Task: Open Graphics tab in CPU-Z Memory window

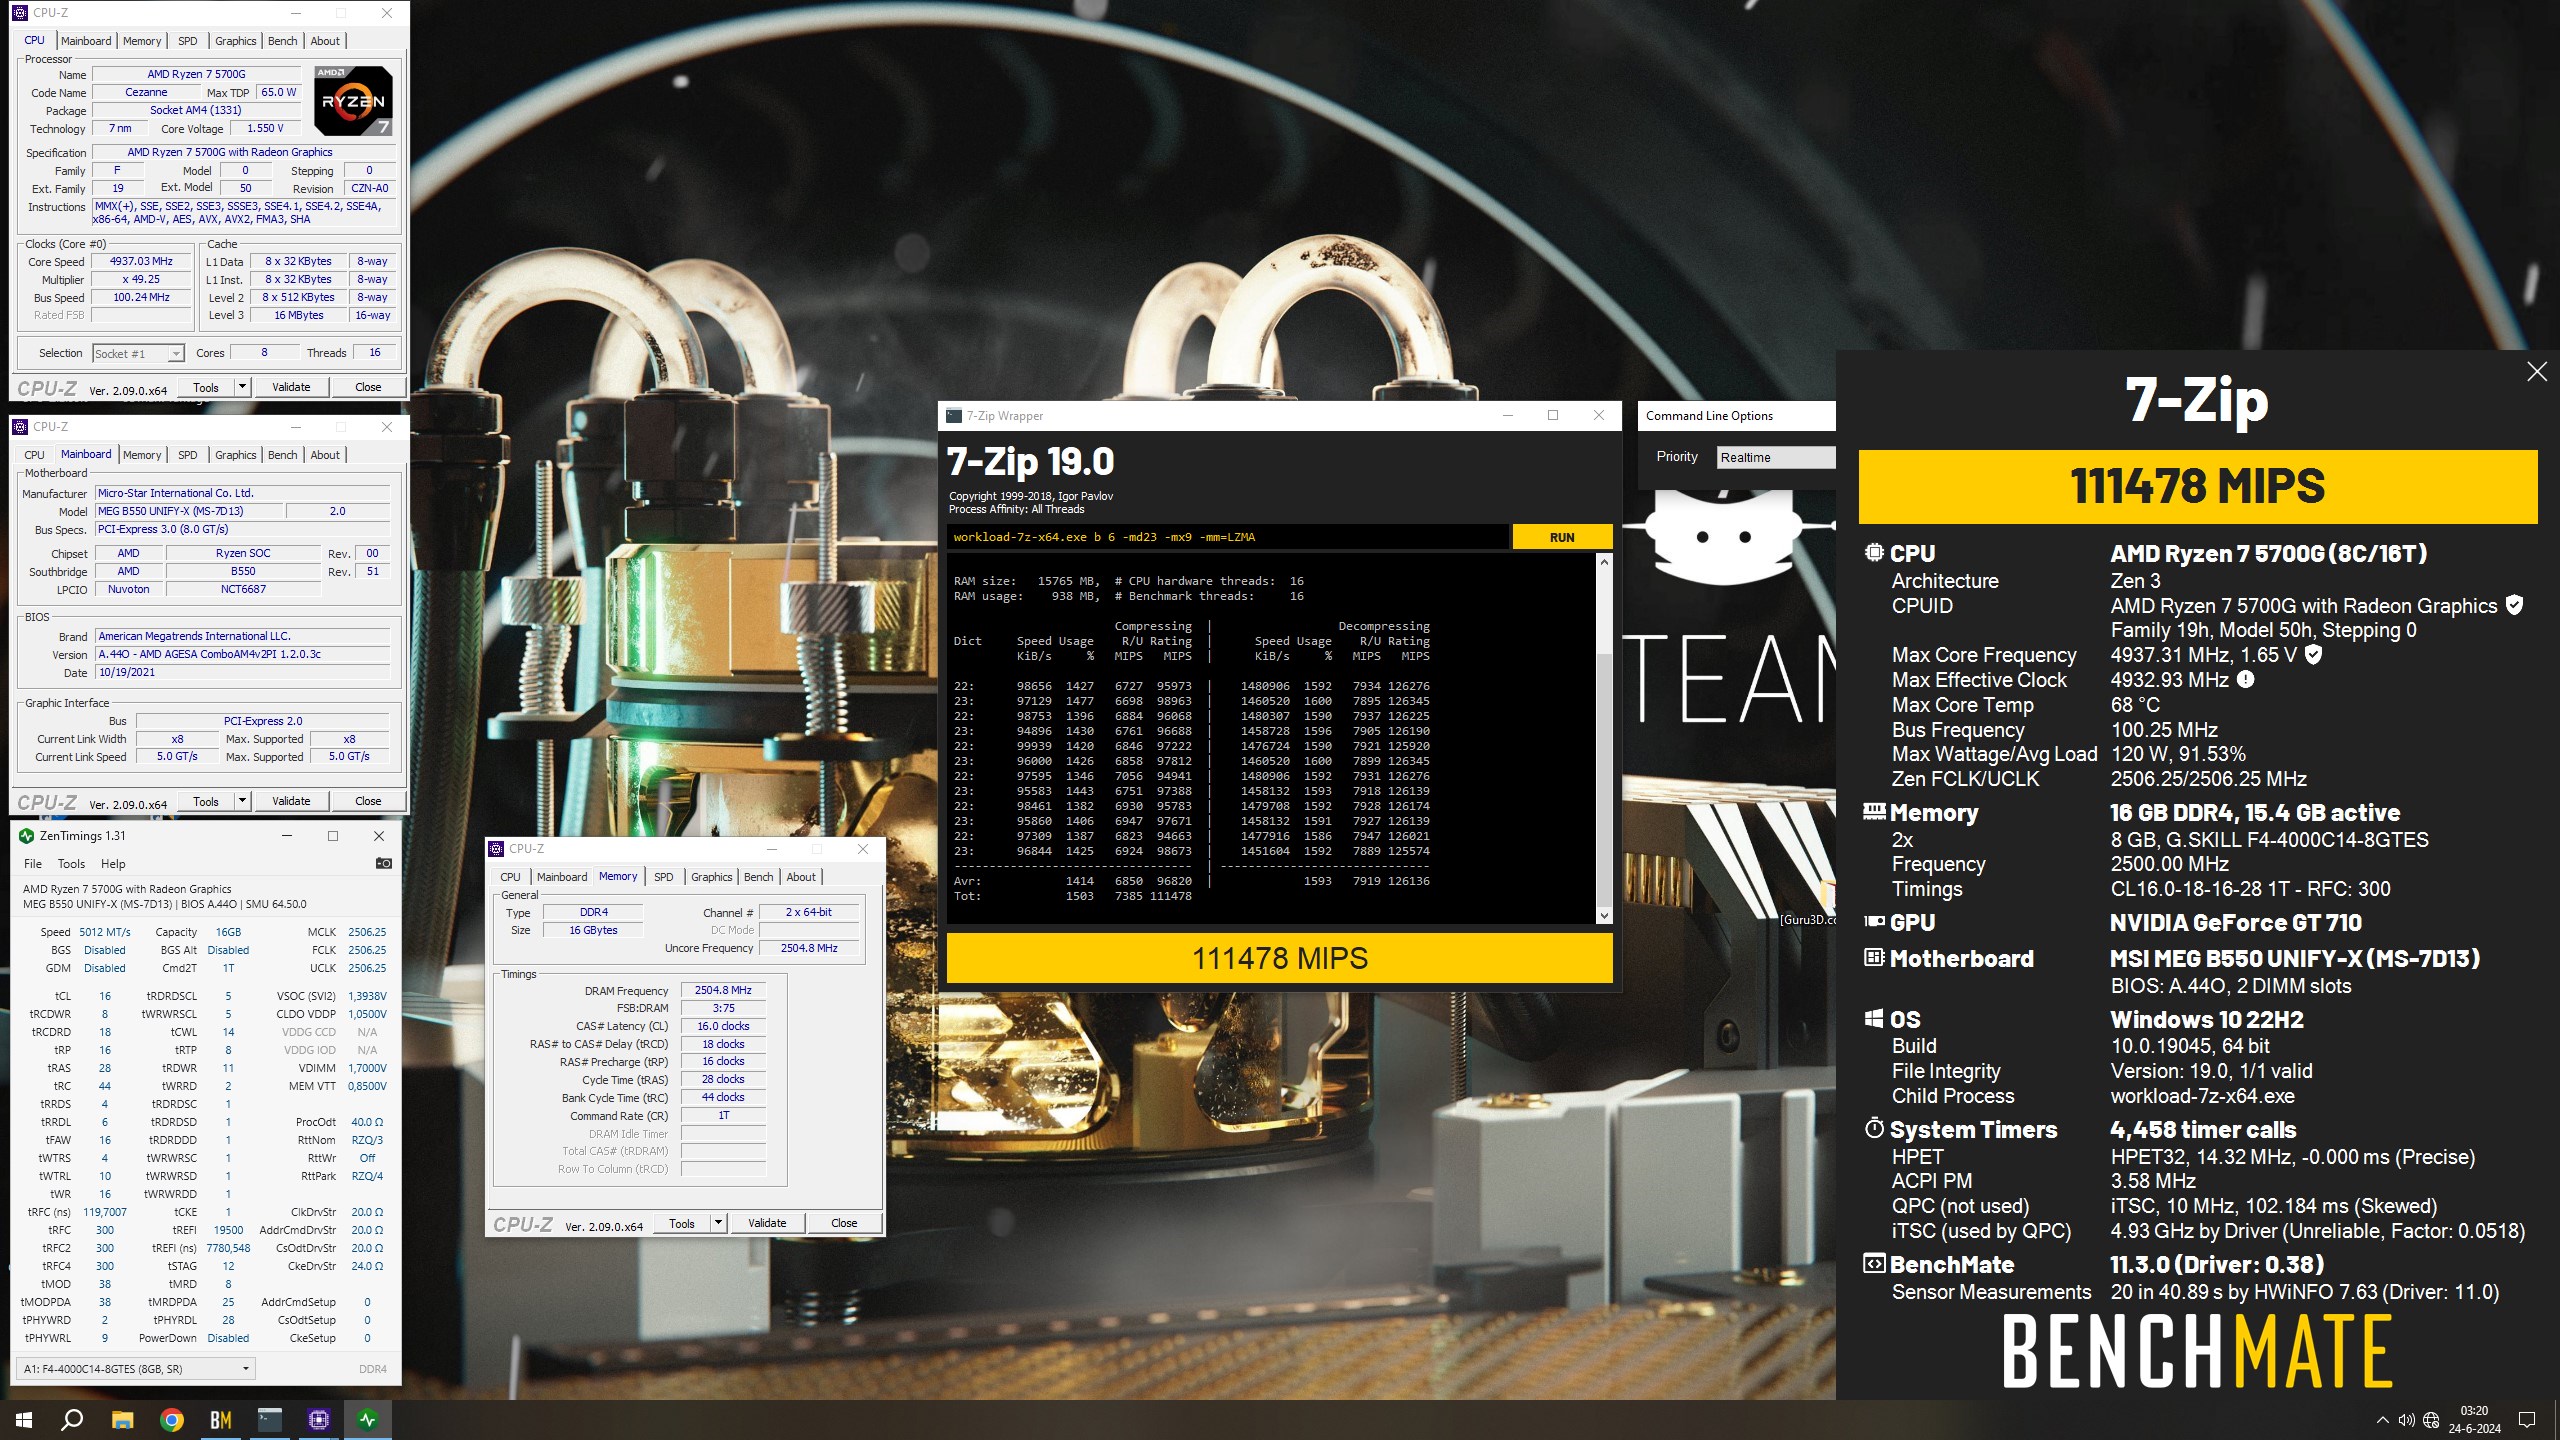Action: 712,877
